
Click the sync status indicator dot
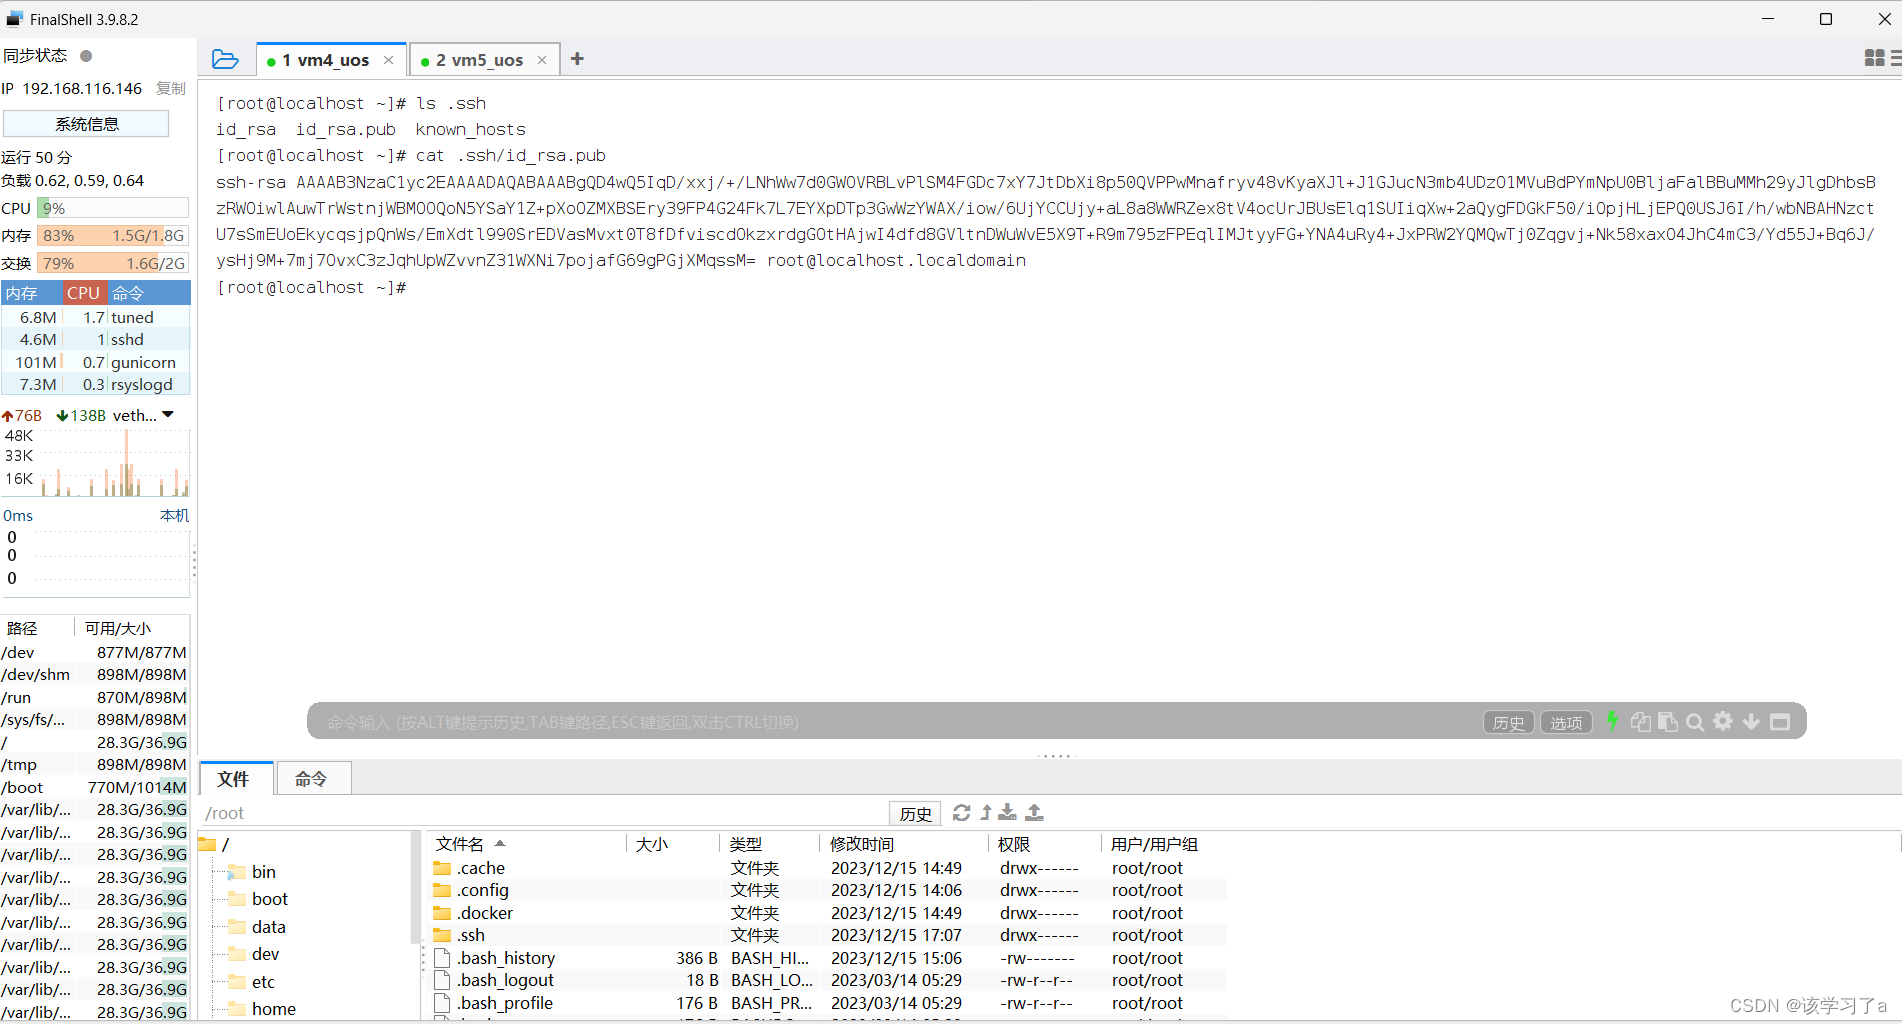(x=86, y=56)
